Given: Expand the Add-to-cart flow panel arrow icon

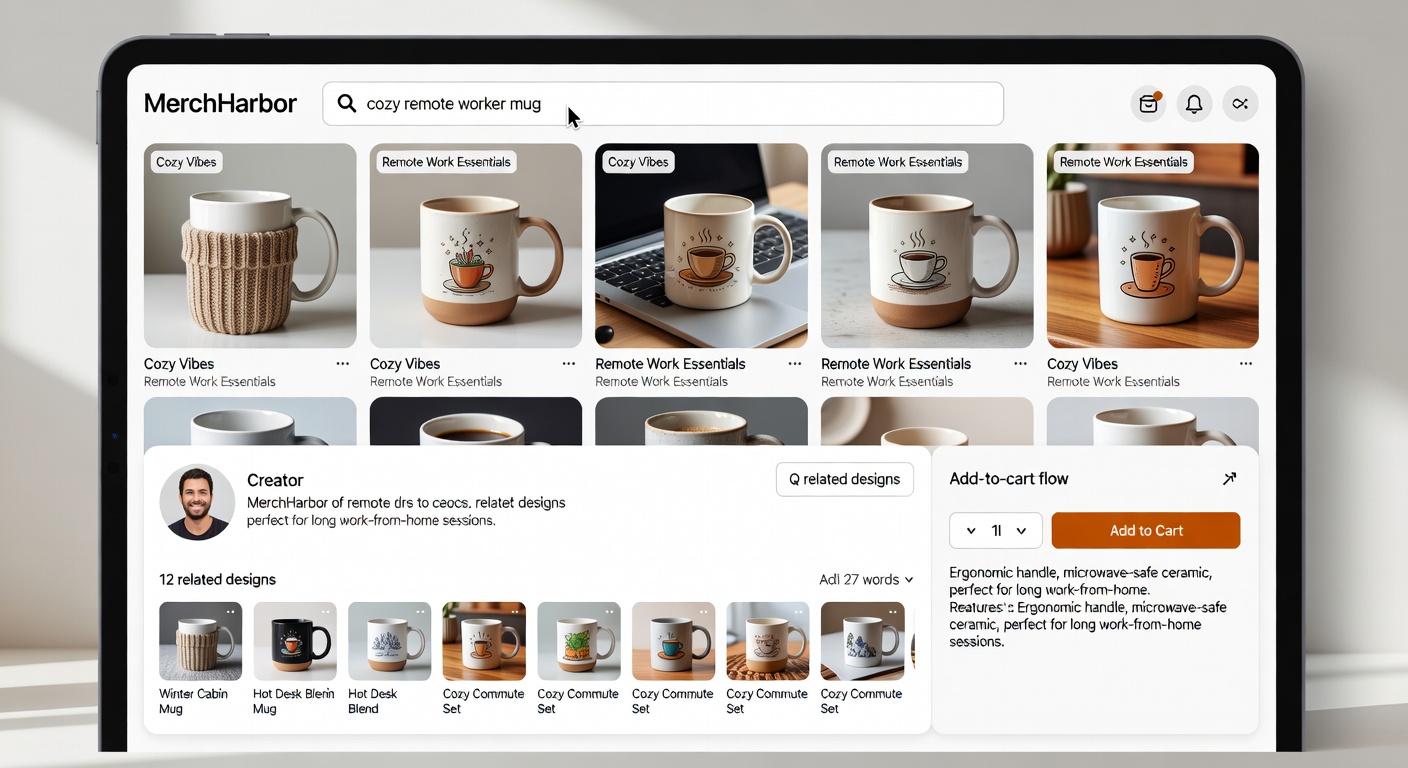Looking at the screenshot, I should tap(1229, 479).
